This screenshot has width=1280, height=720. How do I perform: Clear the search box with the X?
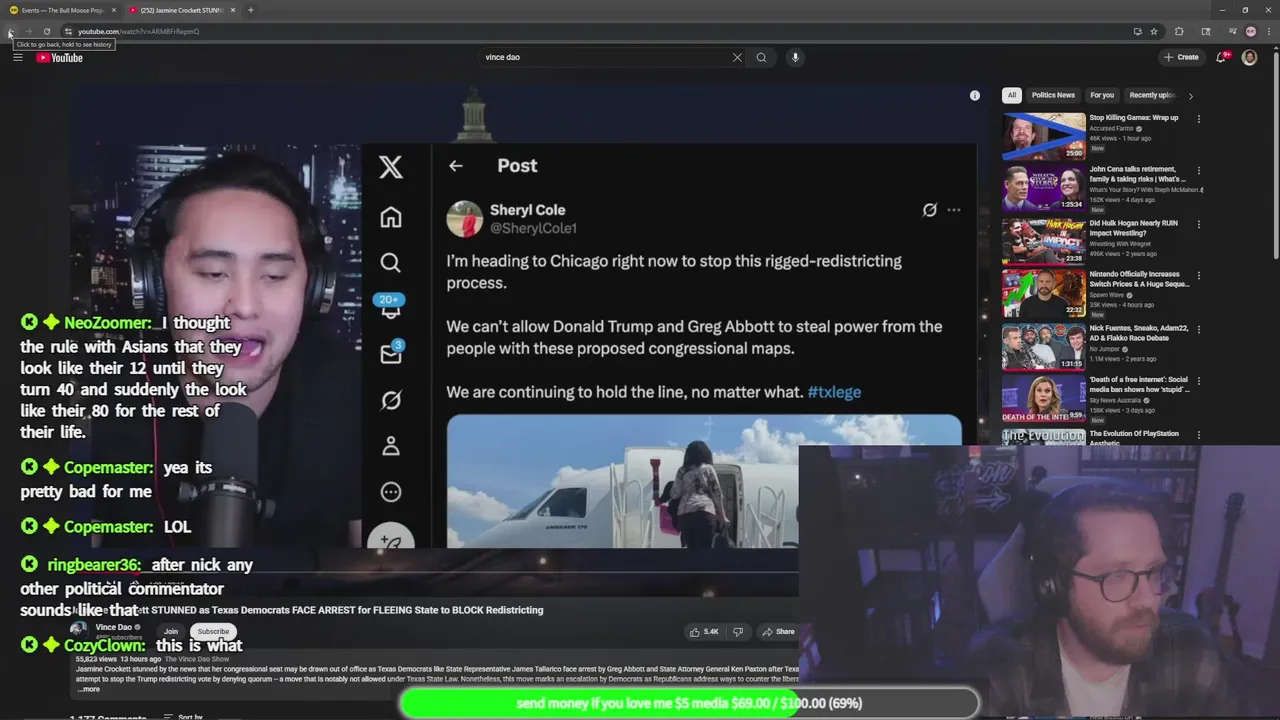[x=737, y=57]
